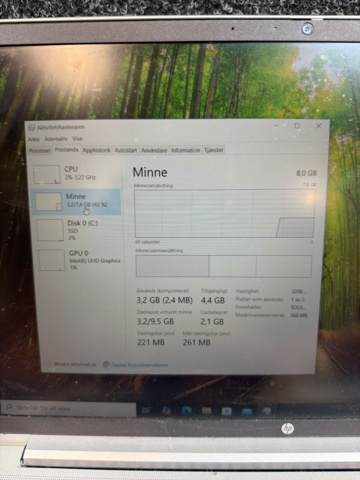This screenshot has width=360, height=480.
Task: Click the 3,2 GB (2,4 MB) used value
Action: pyautogui.click(x=164, y=300)
